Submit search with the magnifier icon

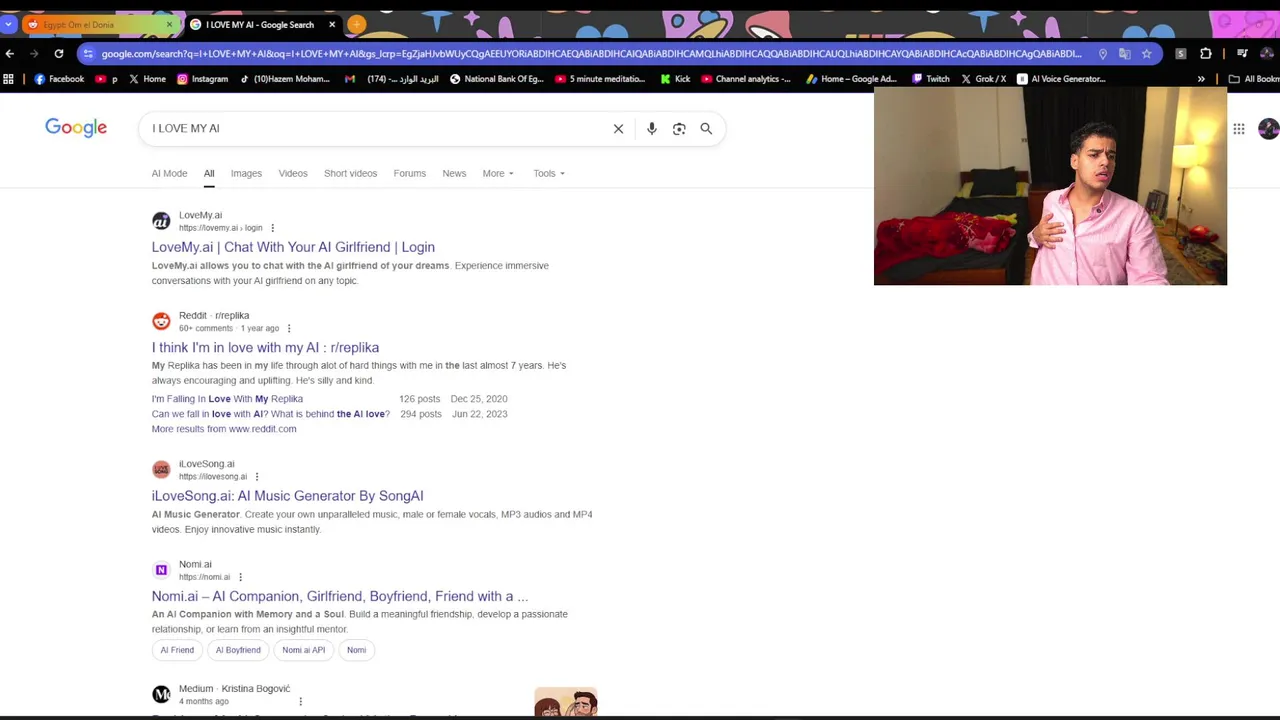[x=706, y=128]
